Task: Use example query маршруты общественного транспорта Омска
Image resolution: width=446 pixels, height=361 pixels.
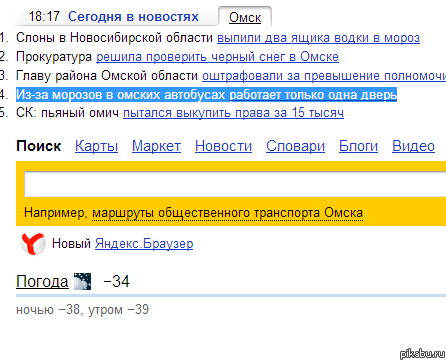Action: coord(227,213)
